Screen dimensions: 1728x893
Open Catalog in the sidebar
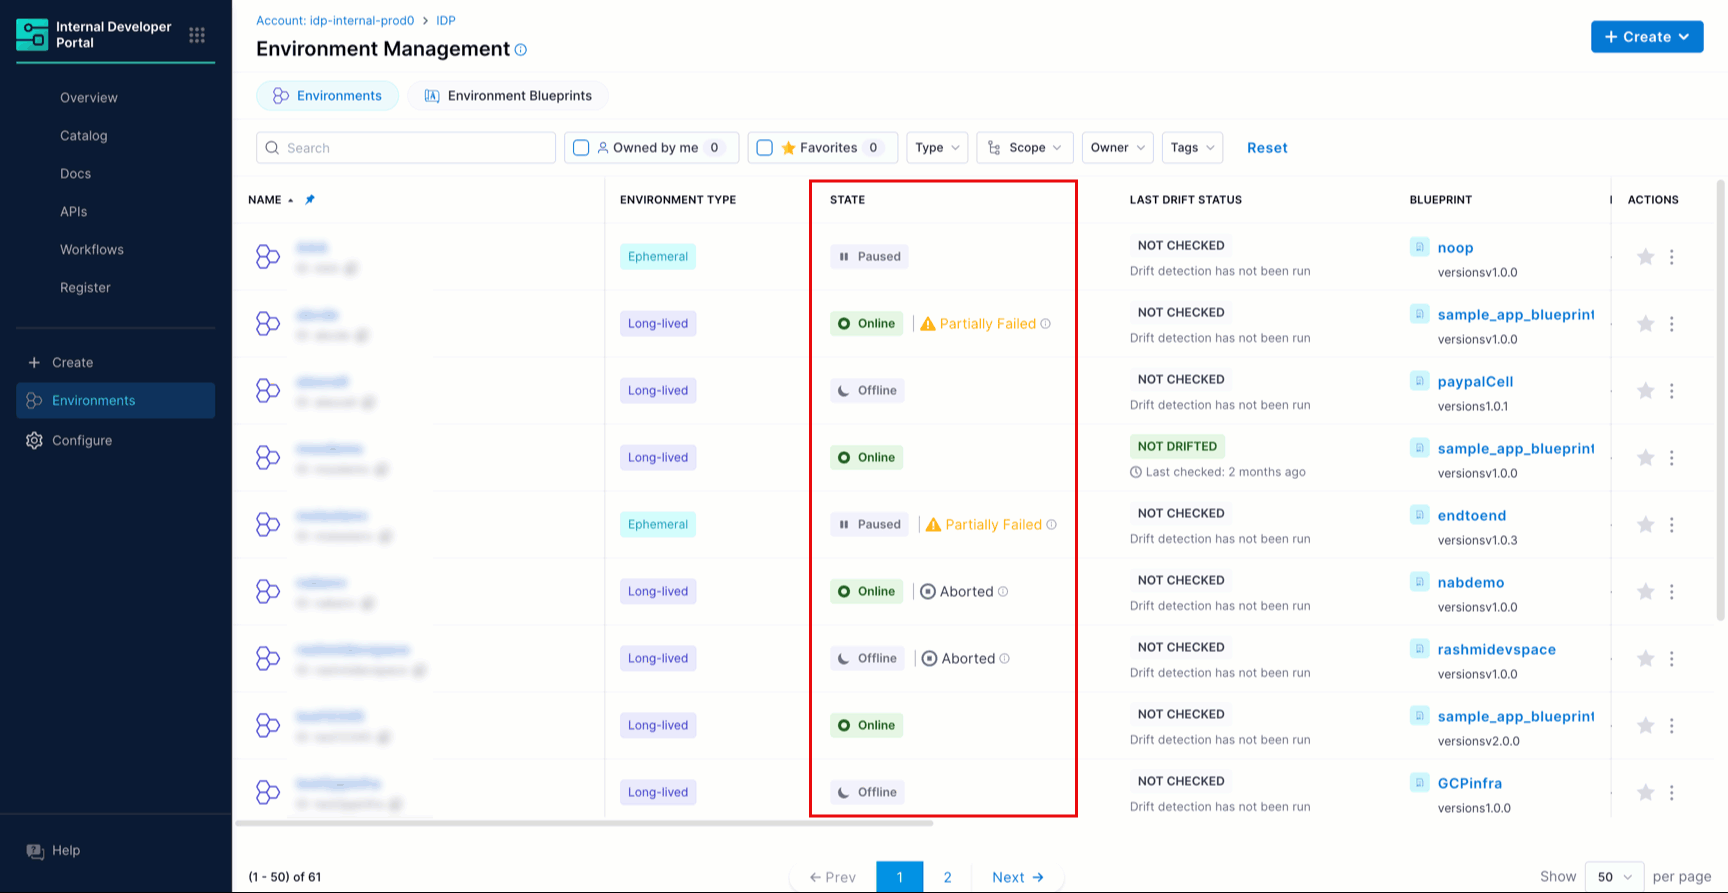84,136
